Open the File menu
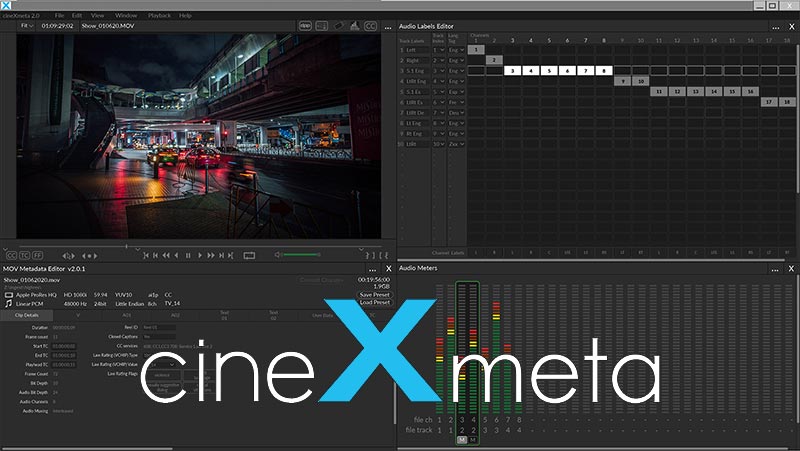800x451 pixels. point(59,15)
